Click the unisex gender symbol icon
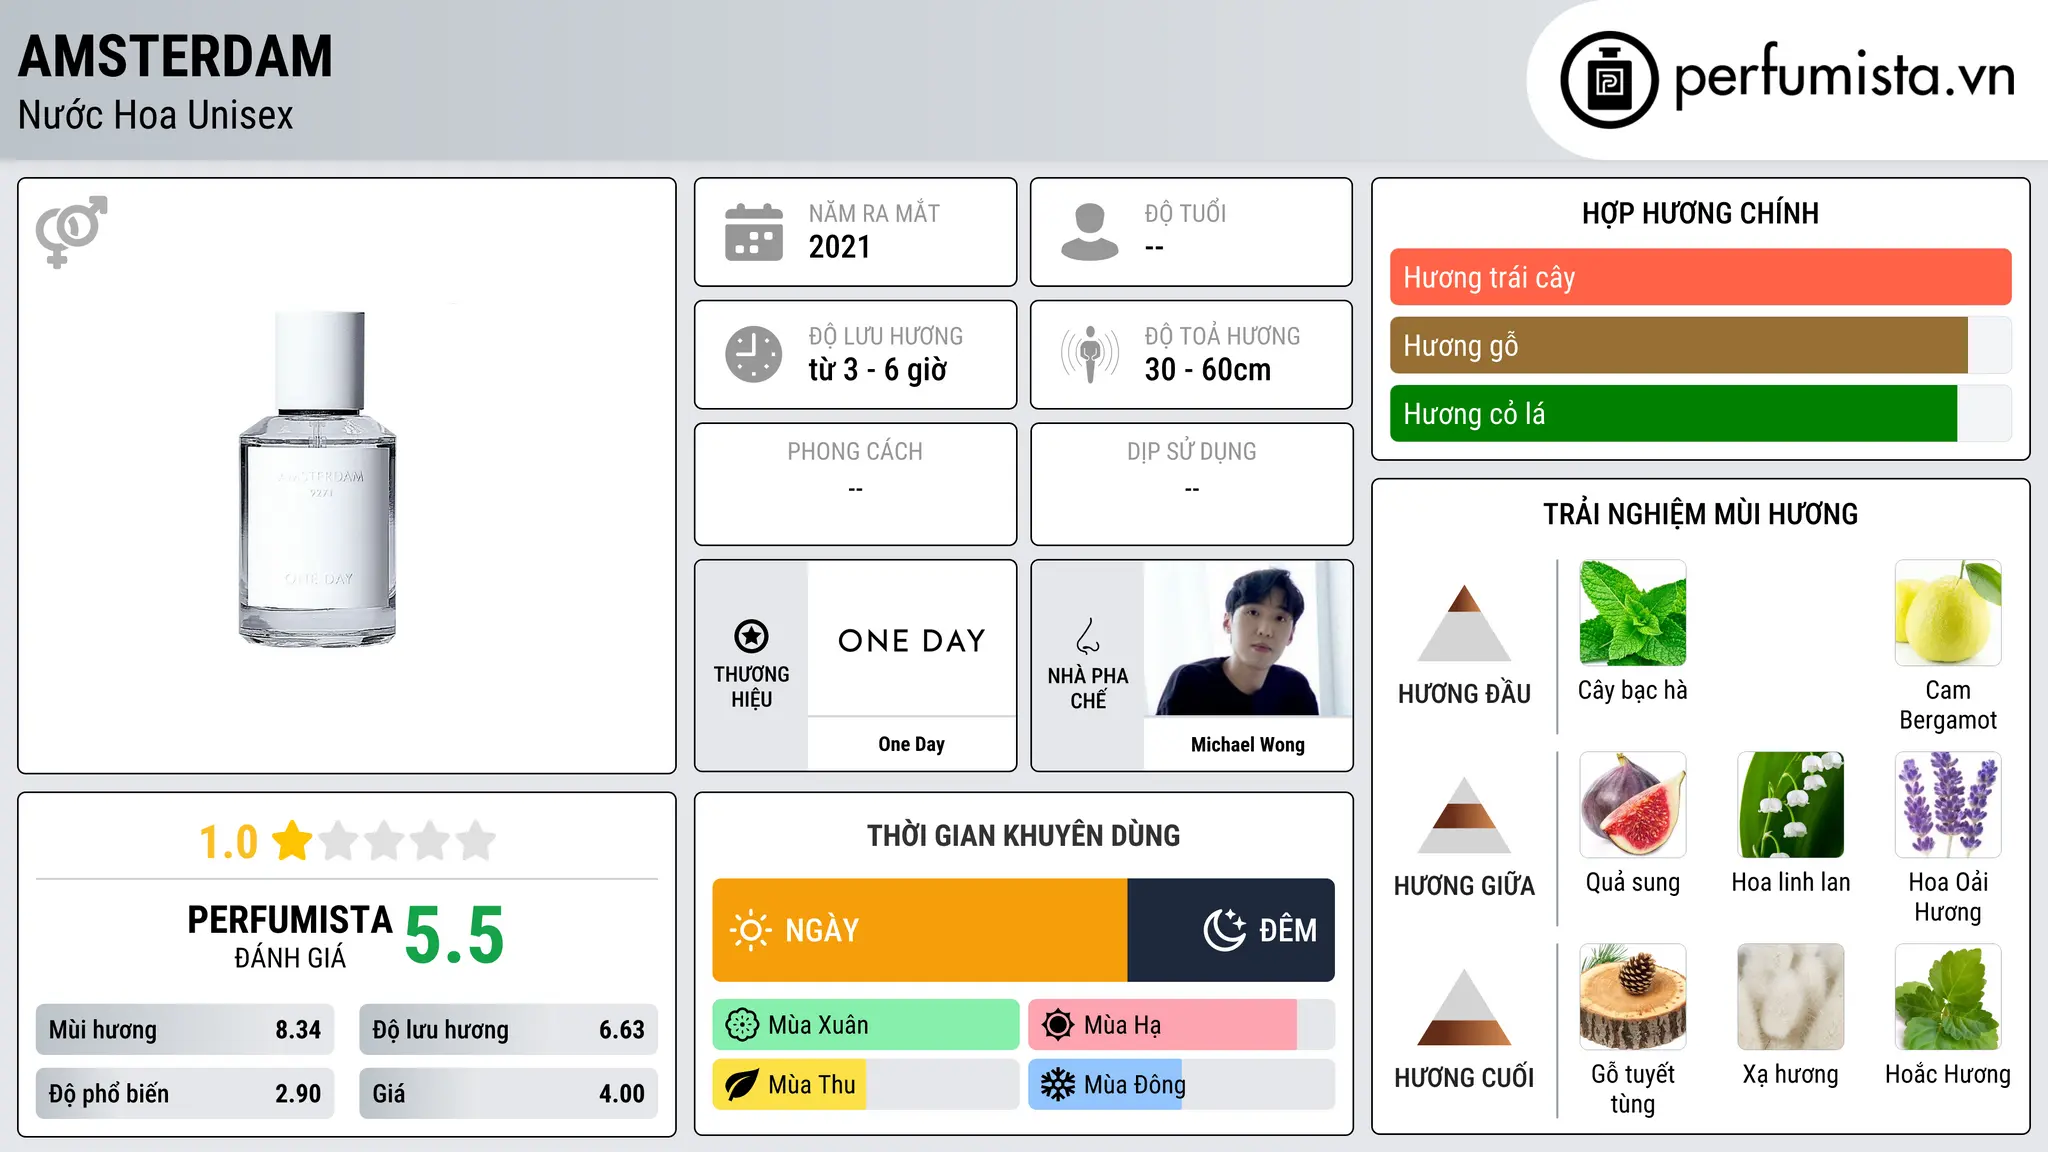The image size is (2048, 1152). [x=72, y=231]
